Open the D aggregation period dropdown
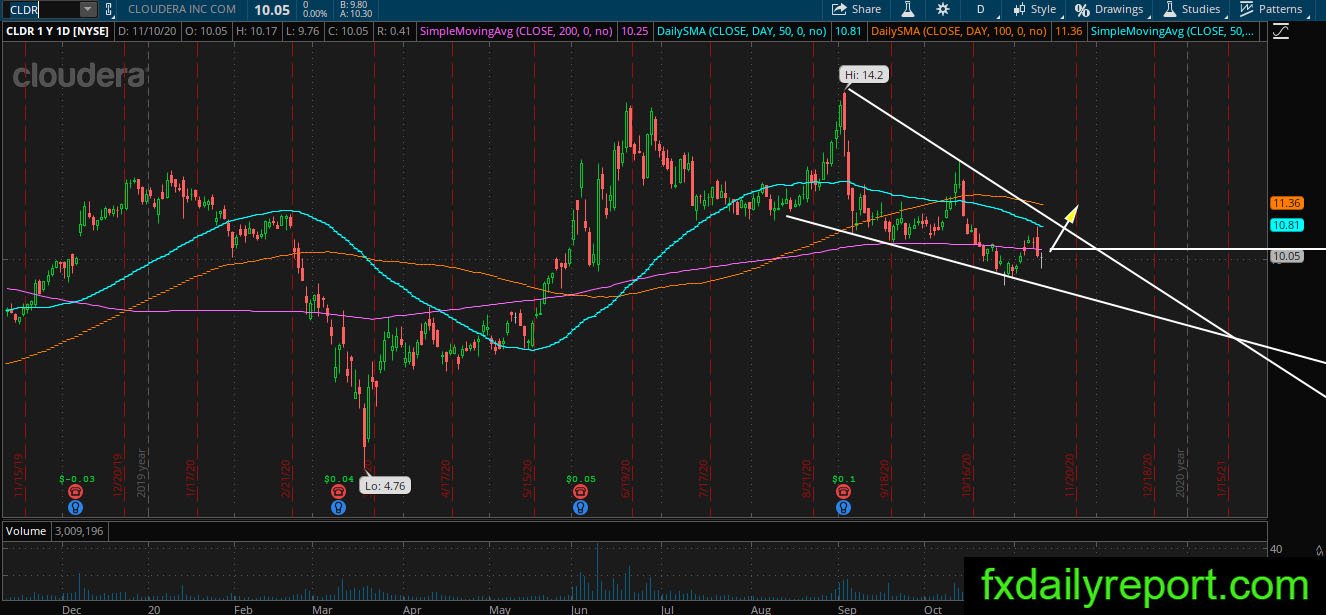 coord(980,9)
